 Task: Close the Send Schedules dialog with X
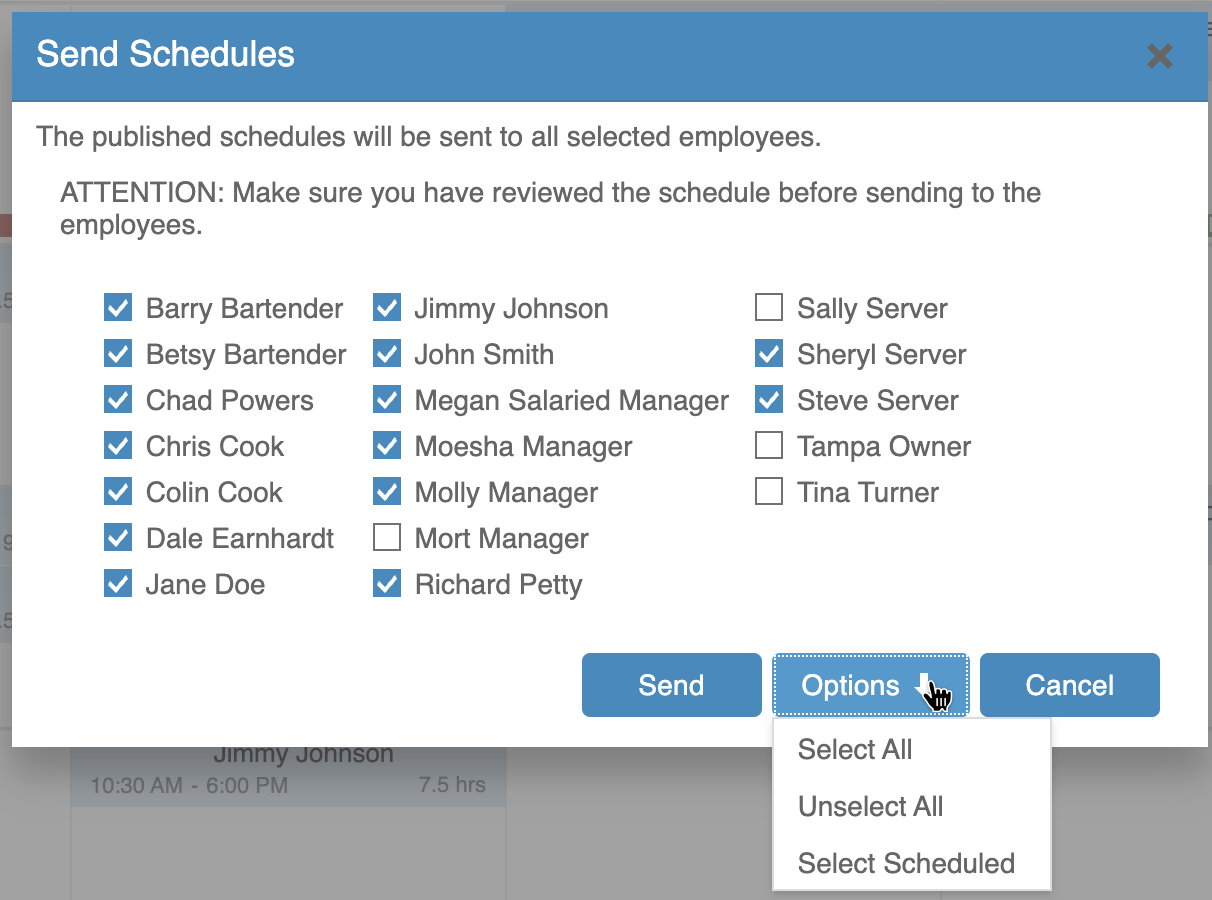[x=1159, y=56]
